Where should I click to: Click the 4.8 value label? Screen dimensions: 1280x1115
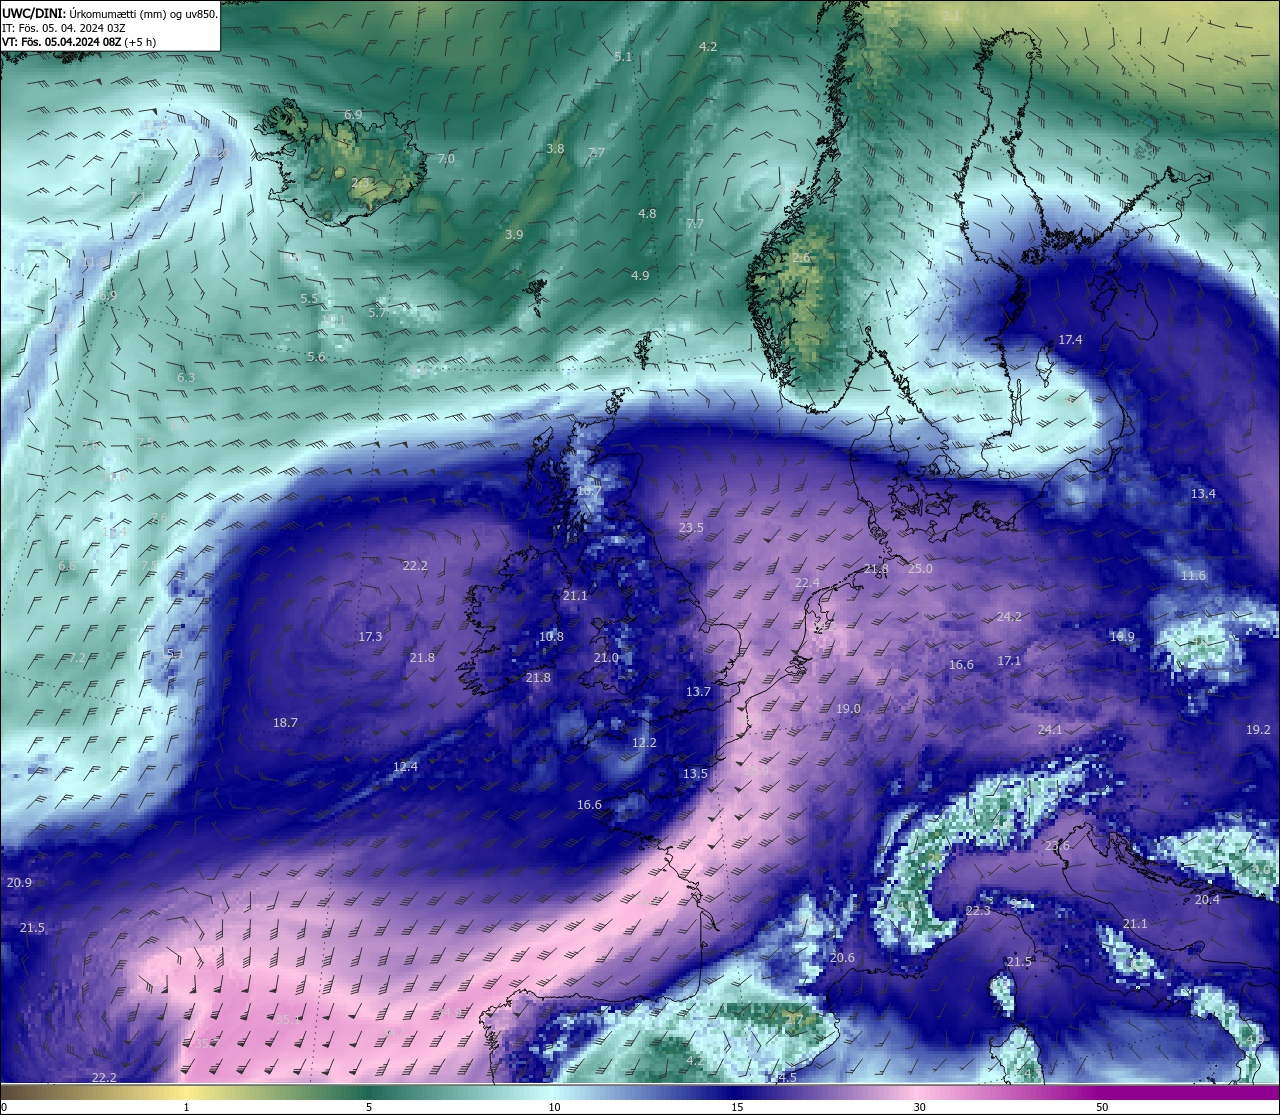tap(647, 214)
